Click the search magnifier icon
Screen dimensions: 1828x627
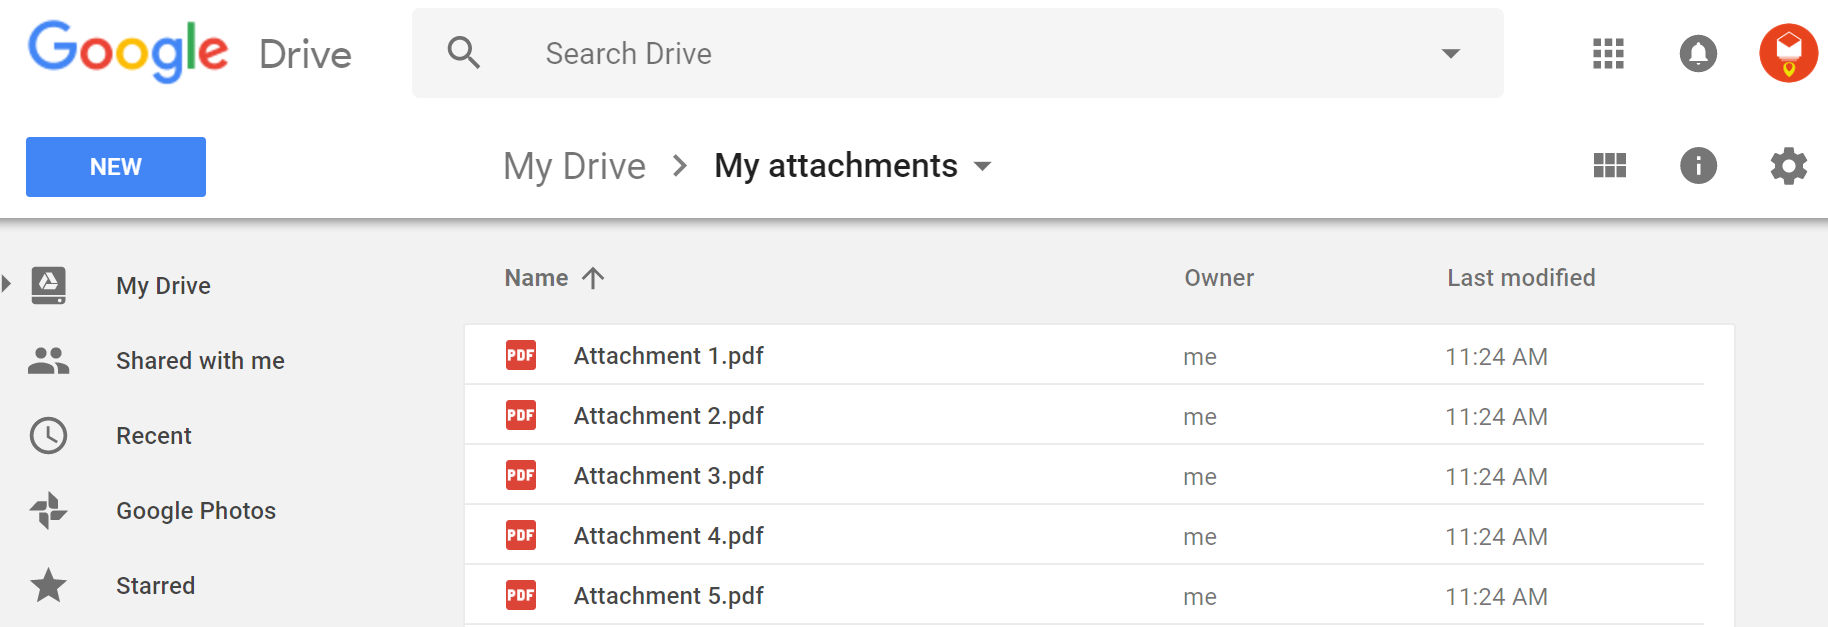coord(463,53)
